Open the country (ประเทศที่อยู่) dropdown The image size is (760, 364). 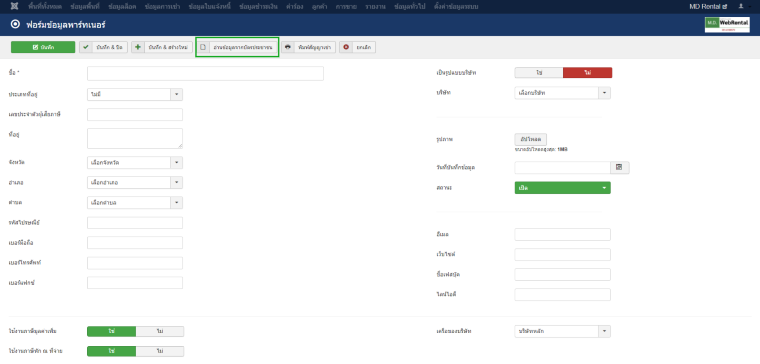tap(135, 94)
